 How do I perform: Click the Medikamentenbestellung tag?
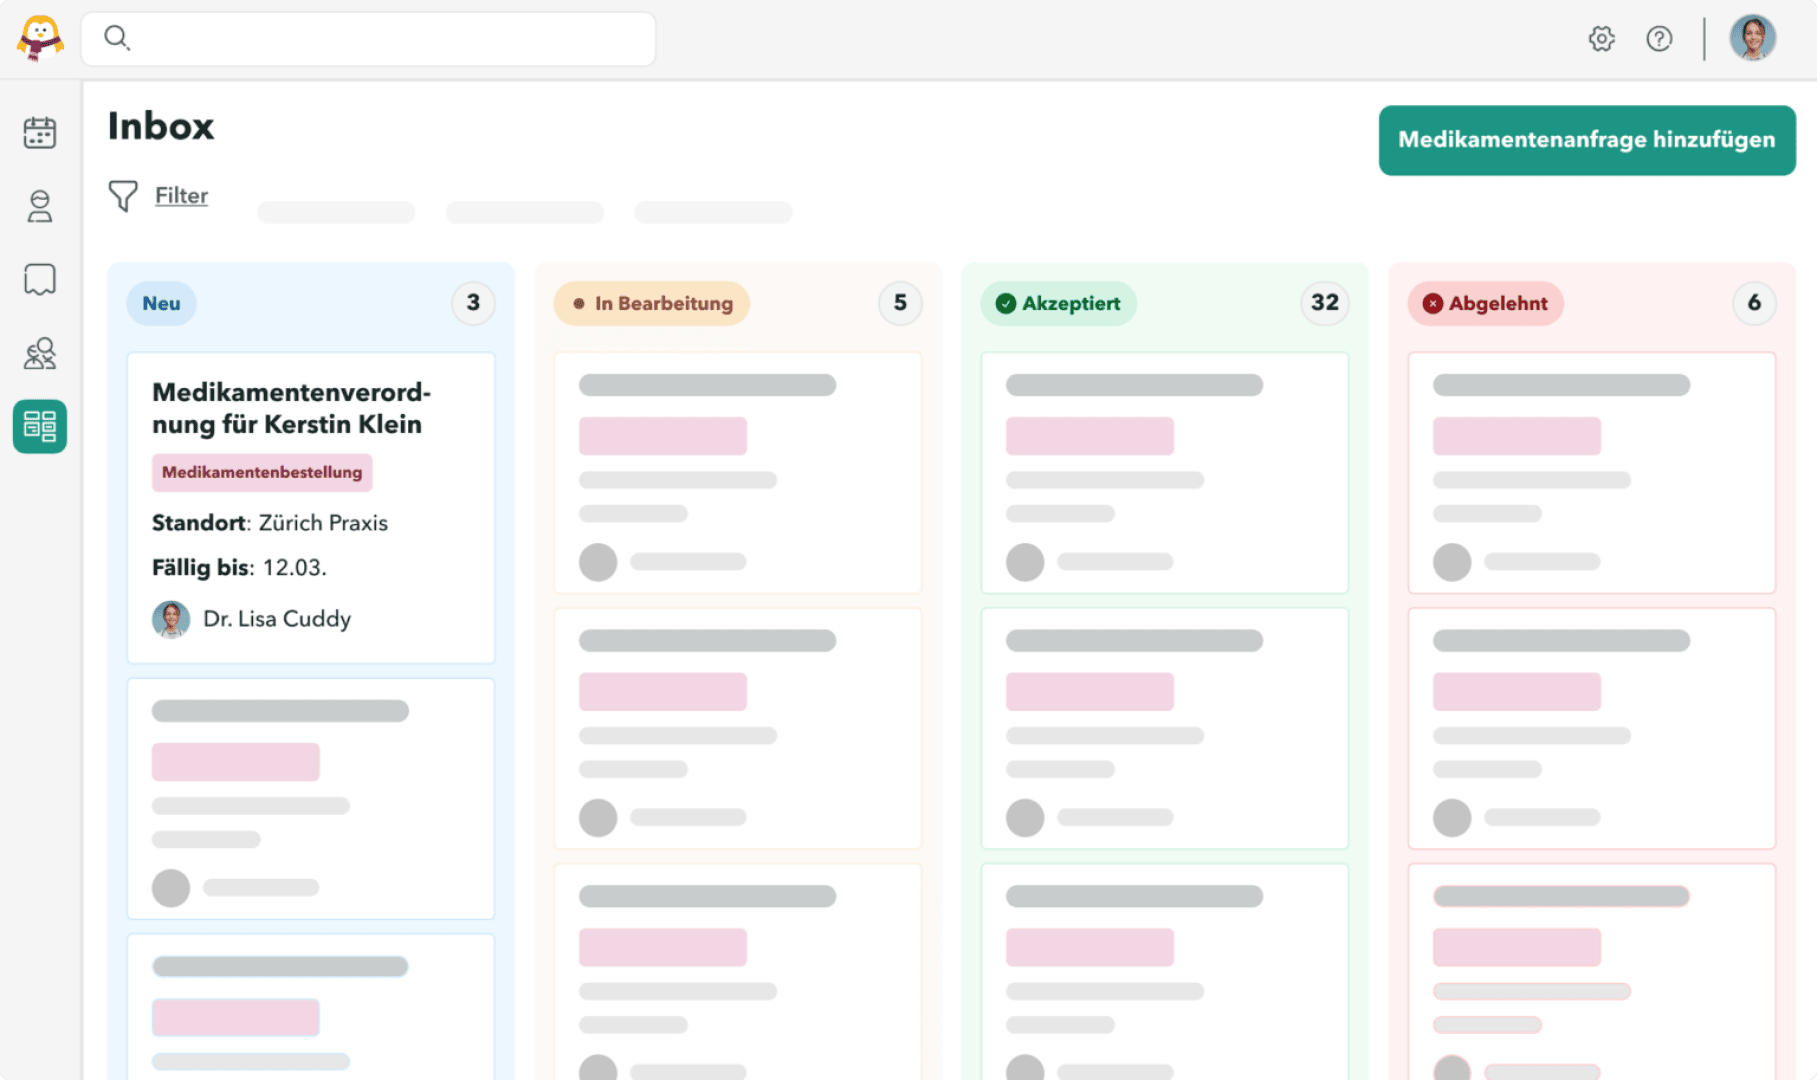(262, 472)
